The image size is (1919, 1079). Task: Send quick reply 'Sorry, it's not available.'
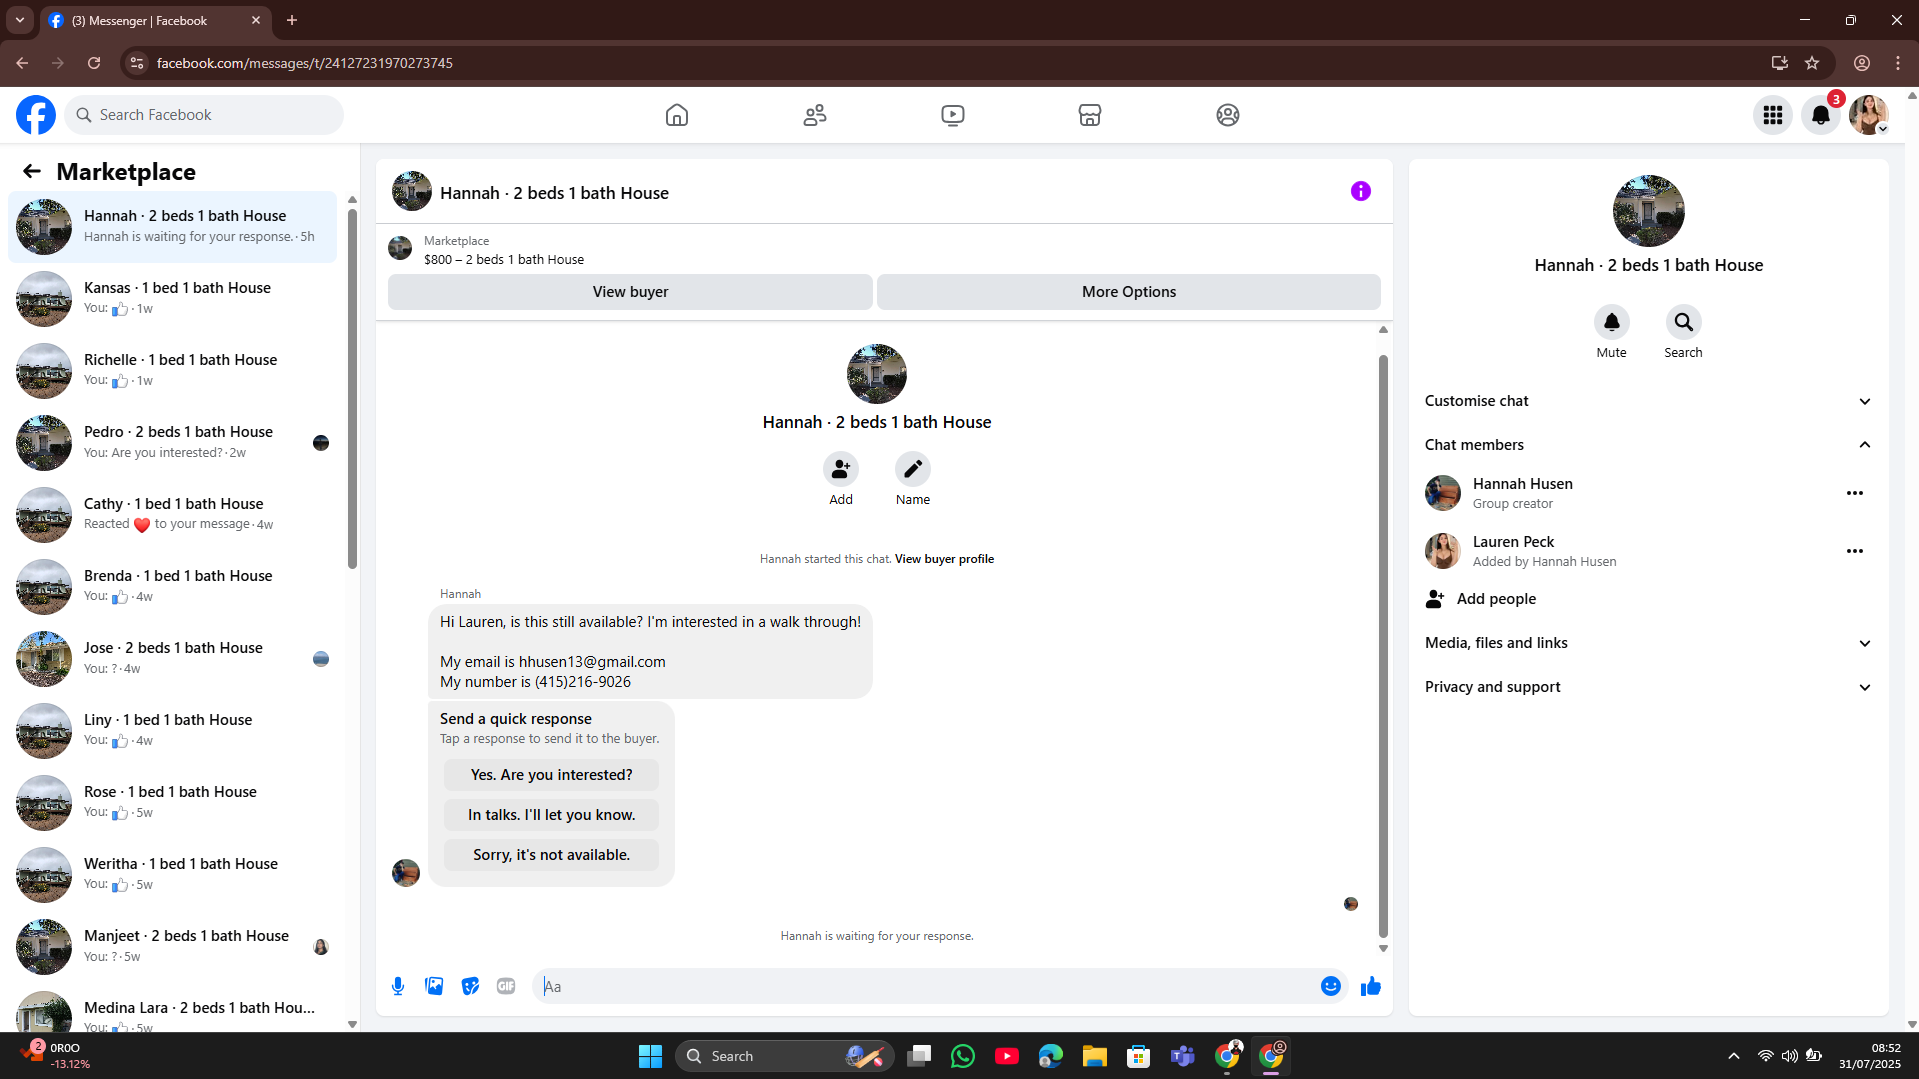pyautogui.click(x=551, y=855)
